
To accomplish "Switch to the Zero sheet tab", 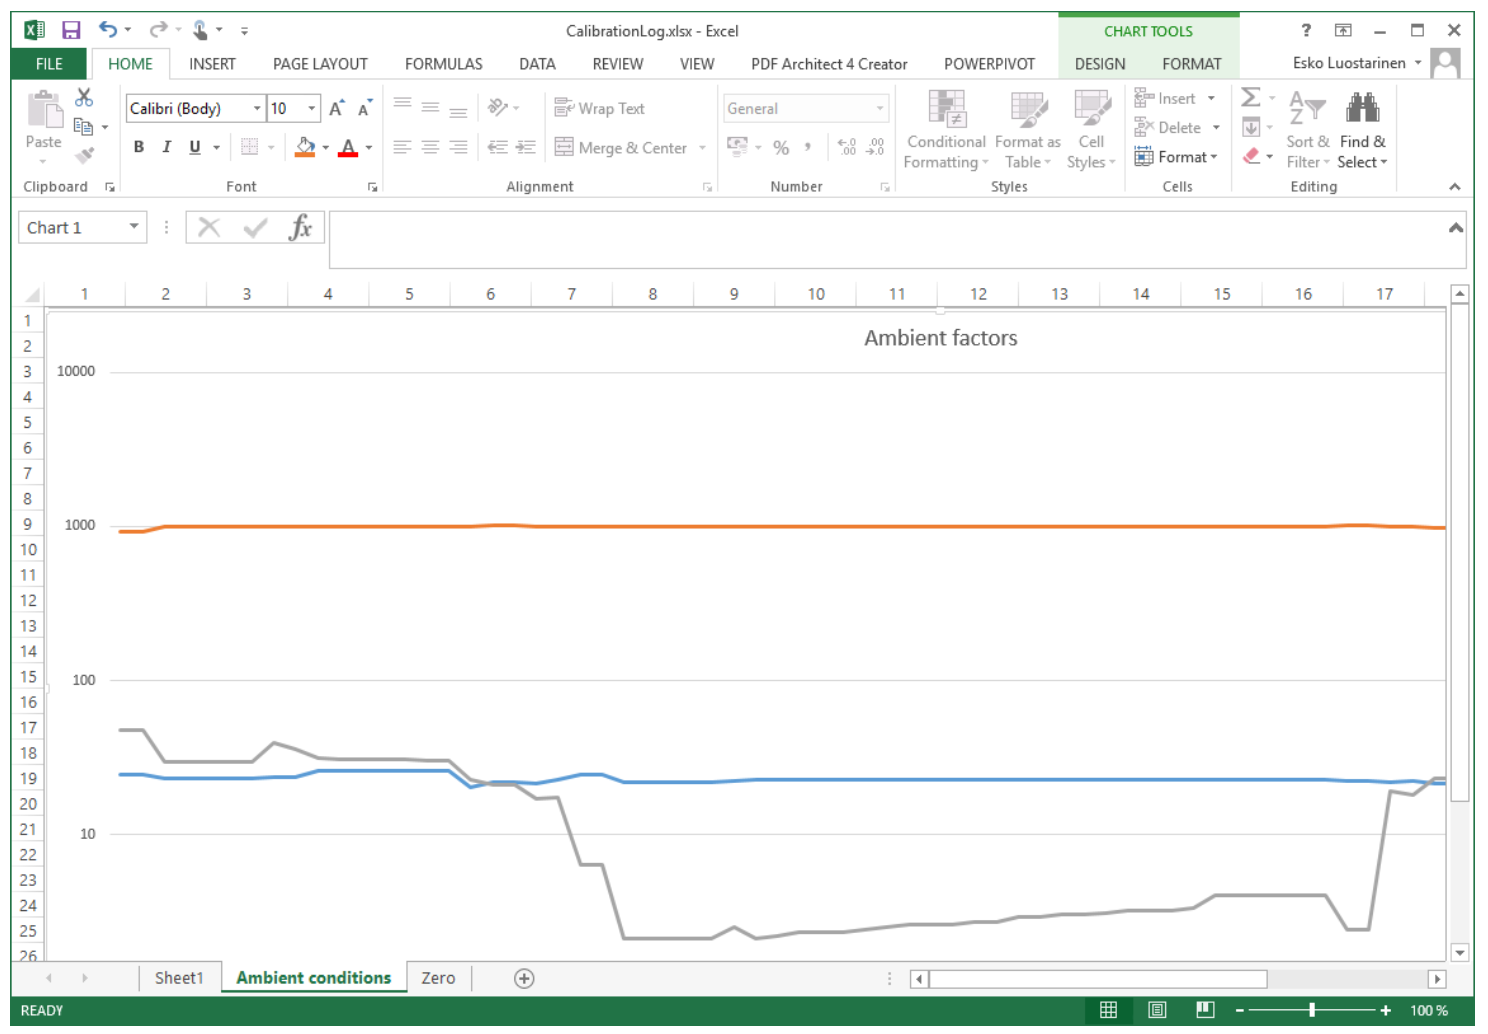I will [438, 978].
